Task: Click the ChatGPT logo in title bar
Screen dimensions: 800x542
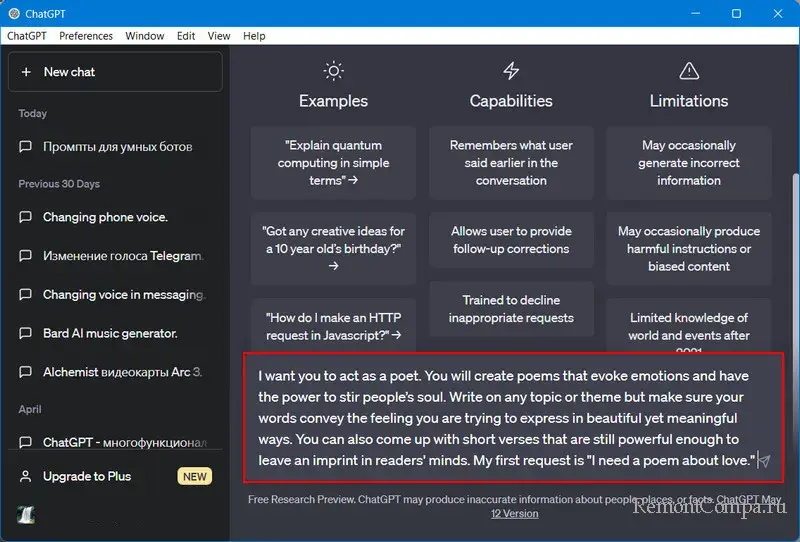Action: (x=13, y=14)
